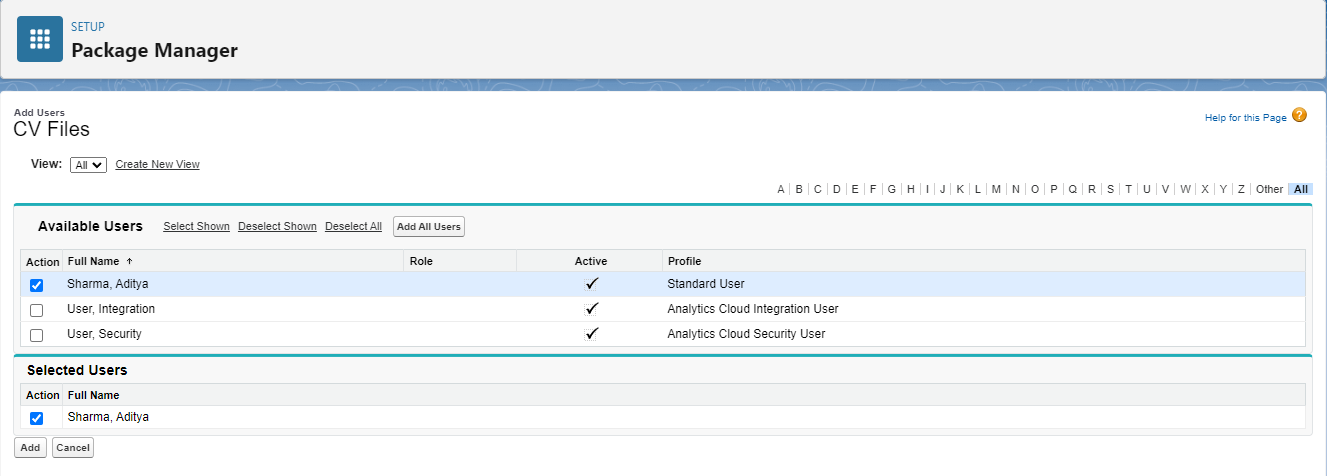The image size is (1327, 476).
Task: Open the Help for this Page link
Action: click(1245, 117)
